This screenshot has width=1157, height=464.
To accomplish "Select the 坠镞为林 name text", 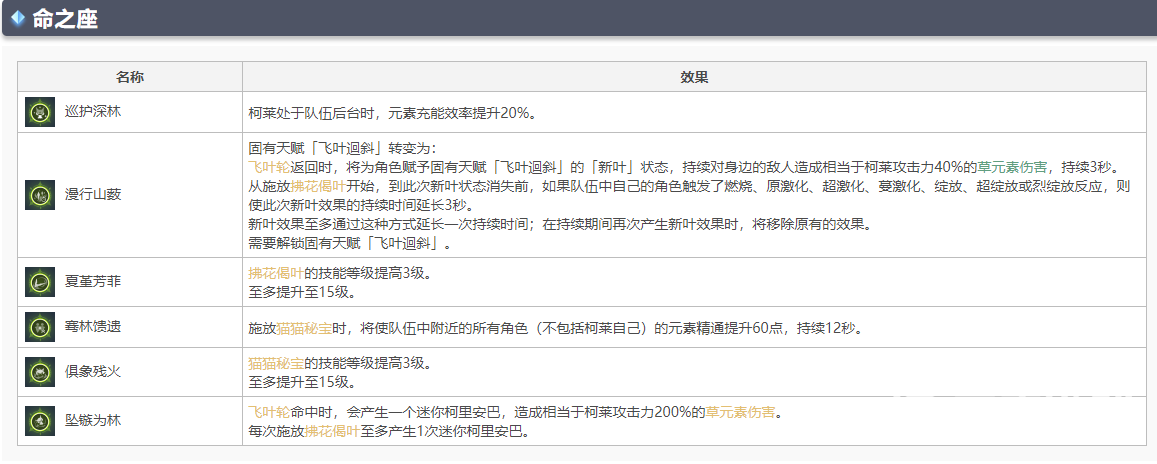I will tap(92, 420).
